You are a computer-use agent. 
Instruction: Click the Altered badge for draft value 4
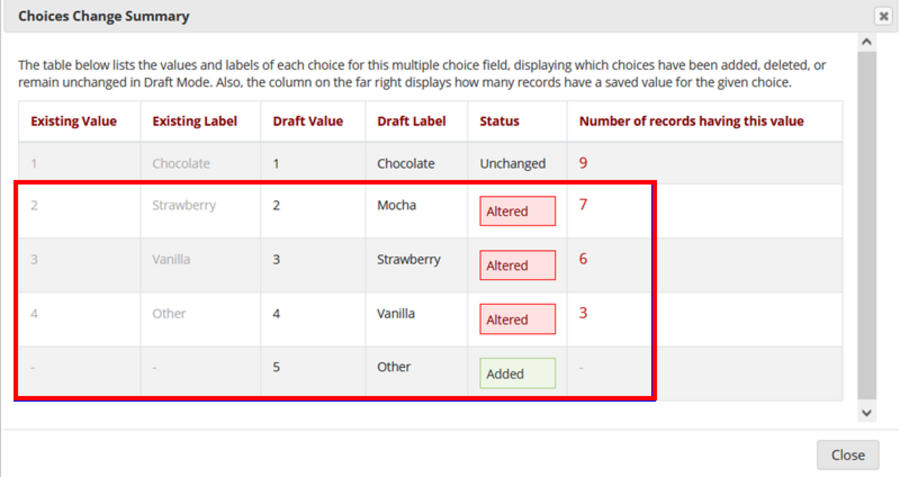(x=517, y=319)
